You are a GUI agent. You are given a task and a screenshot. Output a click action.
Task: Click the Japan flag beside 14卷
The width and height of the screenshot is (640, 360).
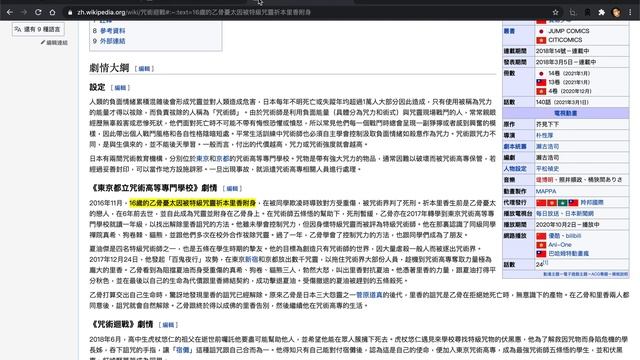pyautogui.click(x=541, y=73)
